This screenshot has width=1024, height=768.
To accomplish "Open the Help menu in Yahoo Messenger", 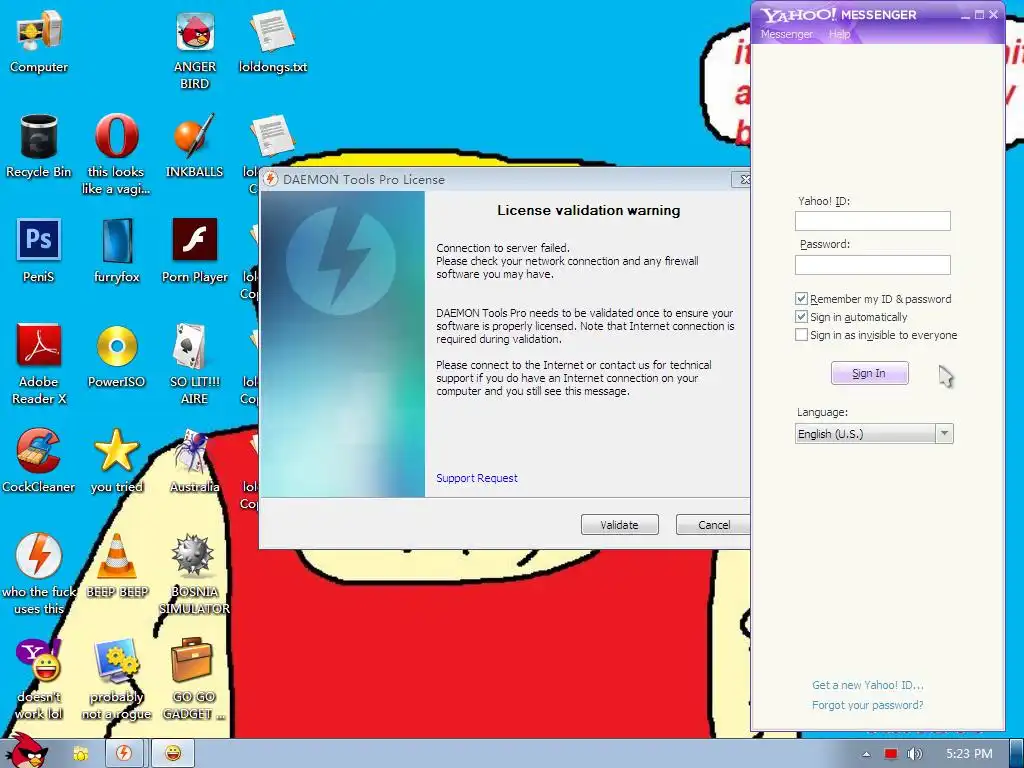I will pos(839,34).
